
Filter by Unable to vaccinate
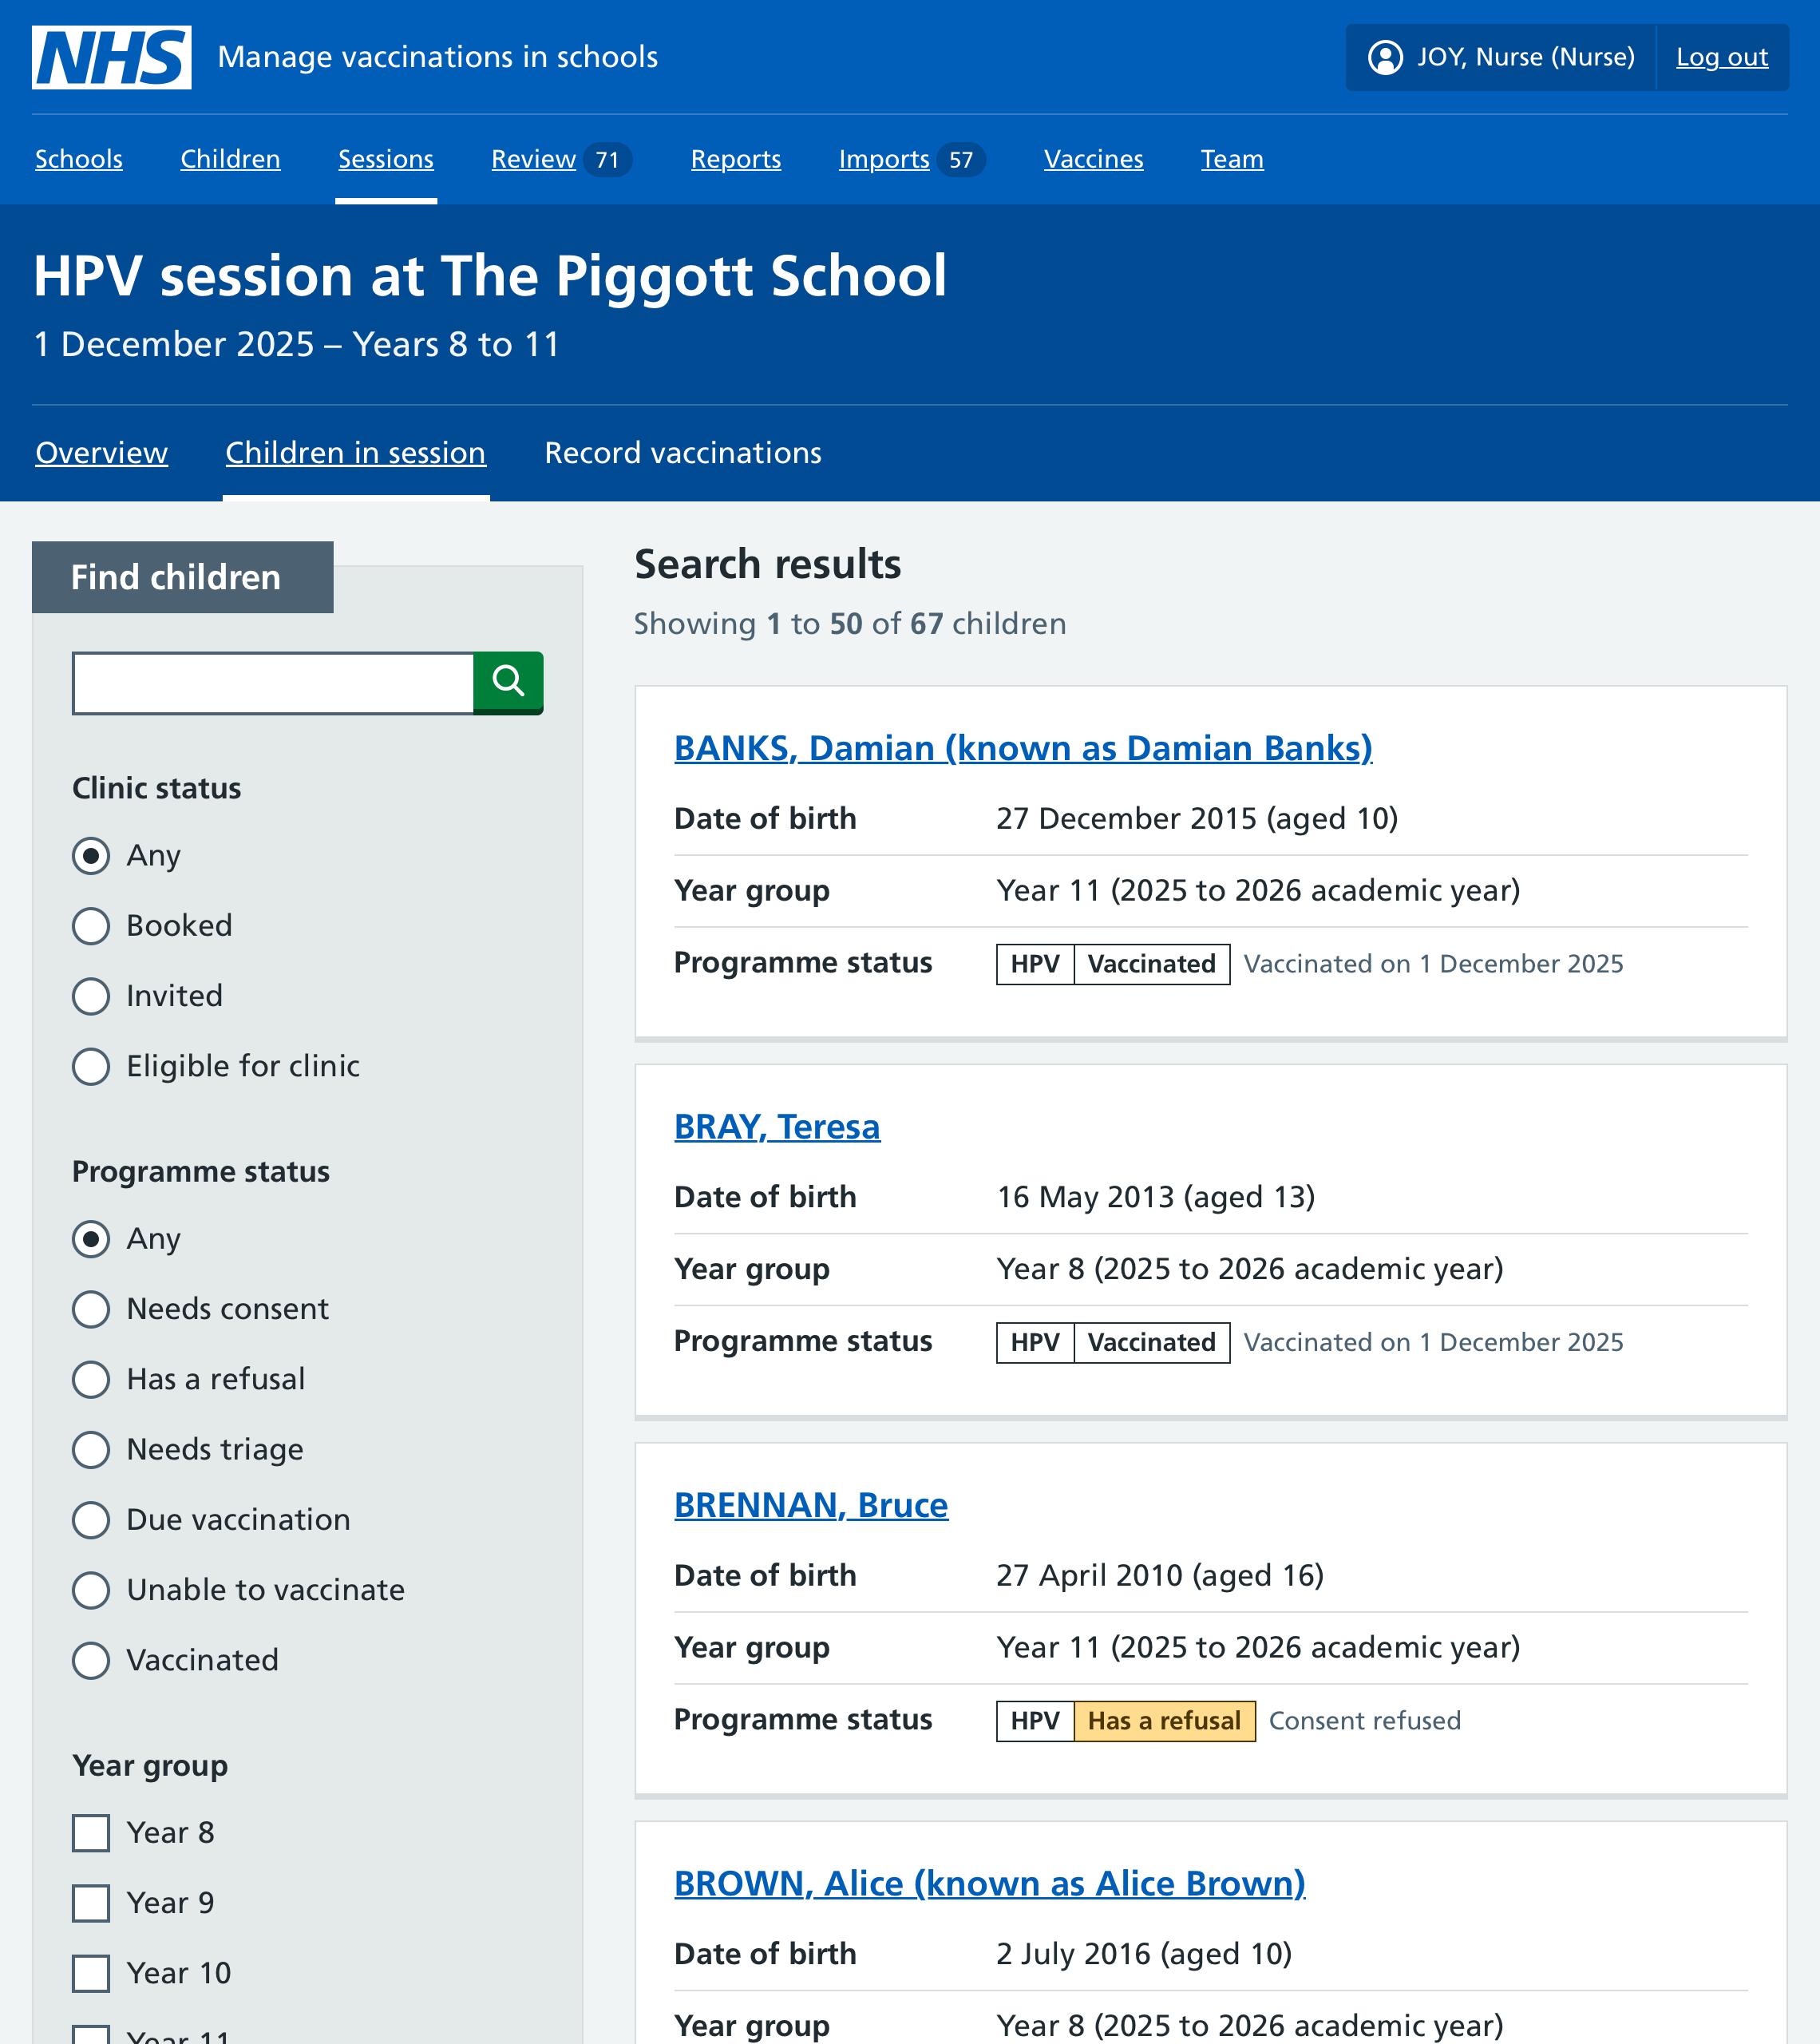click(91, 1589)
